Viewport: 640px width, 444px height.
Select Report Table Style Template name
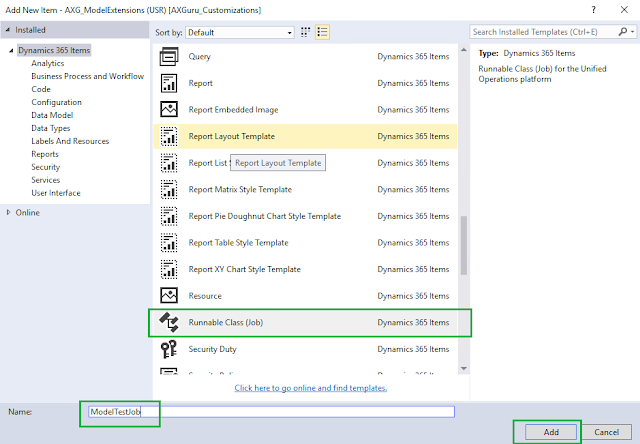(238, 242)
